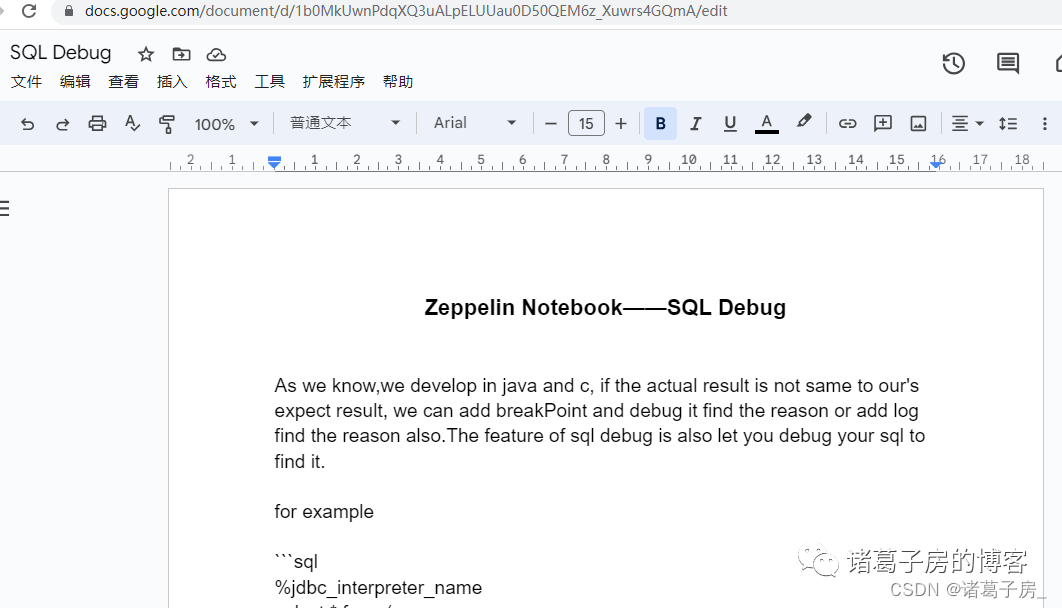The image size is (1062, 608).
Task: Open version history clock icon
Action: click(954, 64)
